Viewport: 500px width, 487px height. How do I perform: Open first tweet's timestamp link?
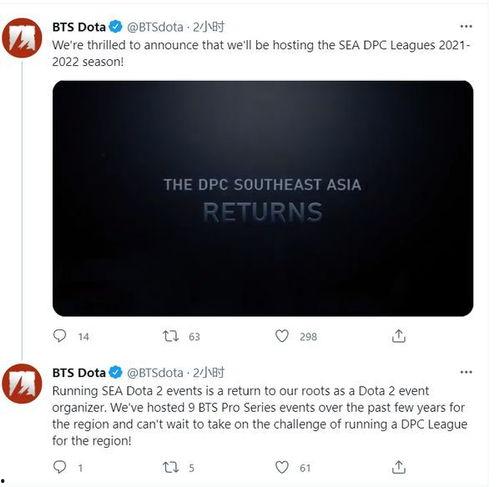(x=209, y=27)
